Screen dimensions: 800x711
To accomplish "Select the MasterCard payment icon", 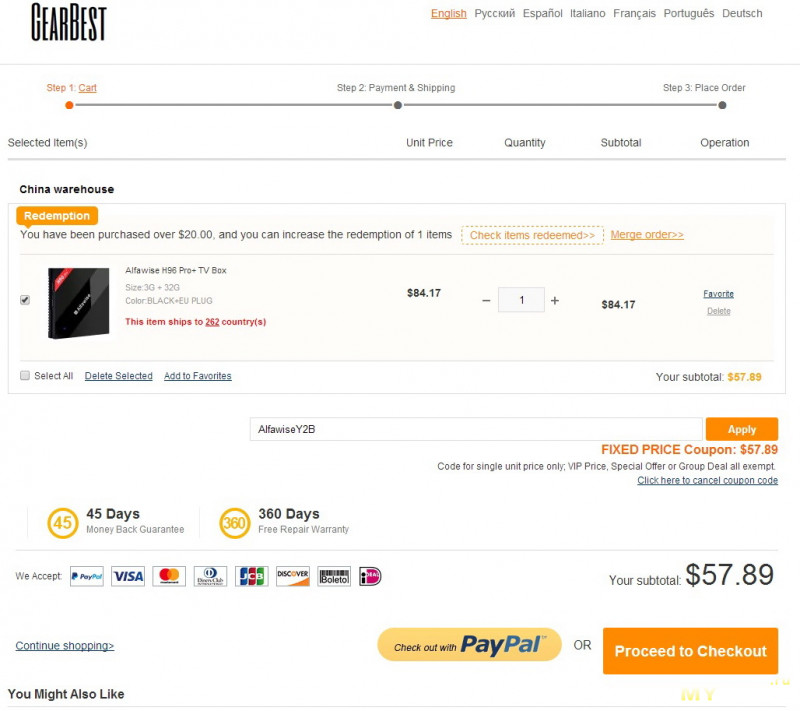I will [169, 576].
